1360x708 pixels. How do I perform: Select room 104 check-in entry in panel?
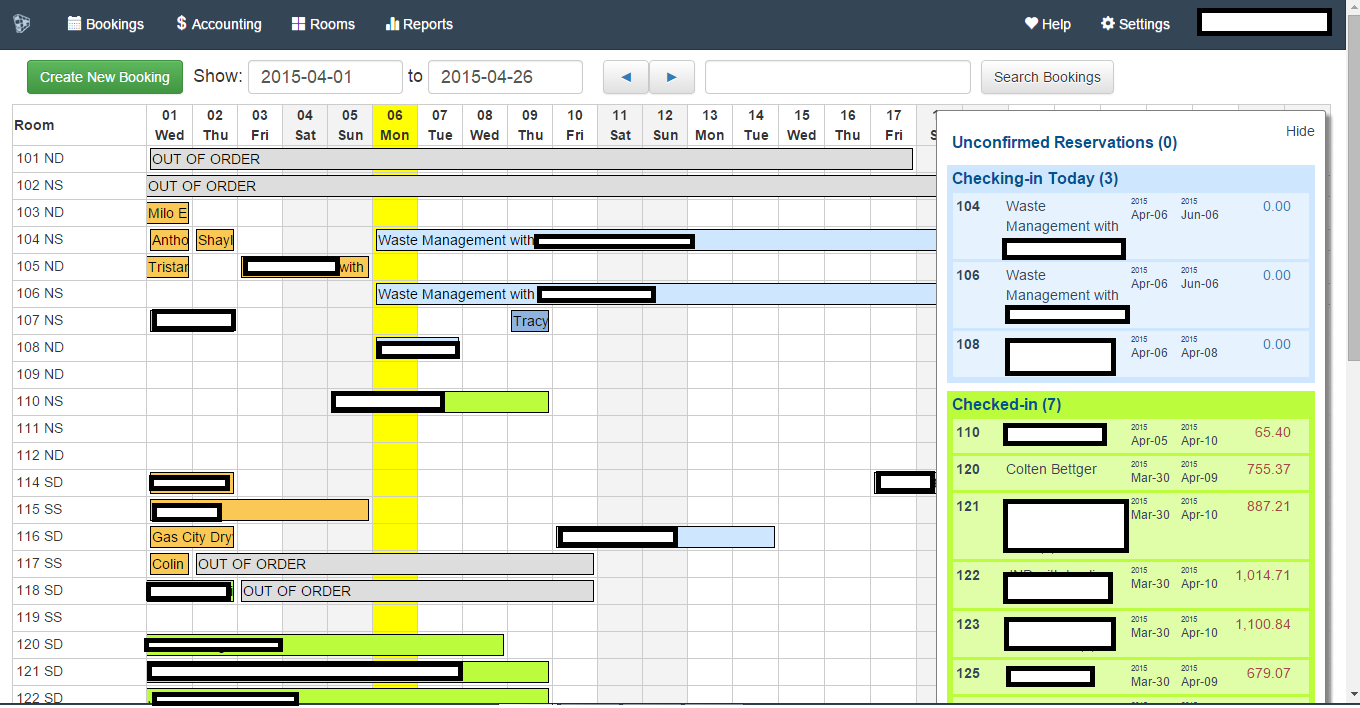tap(1130, 227)
